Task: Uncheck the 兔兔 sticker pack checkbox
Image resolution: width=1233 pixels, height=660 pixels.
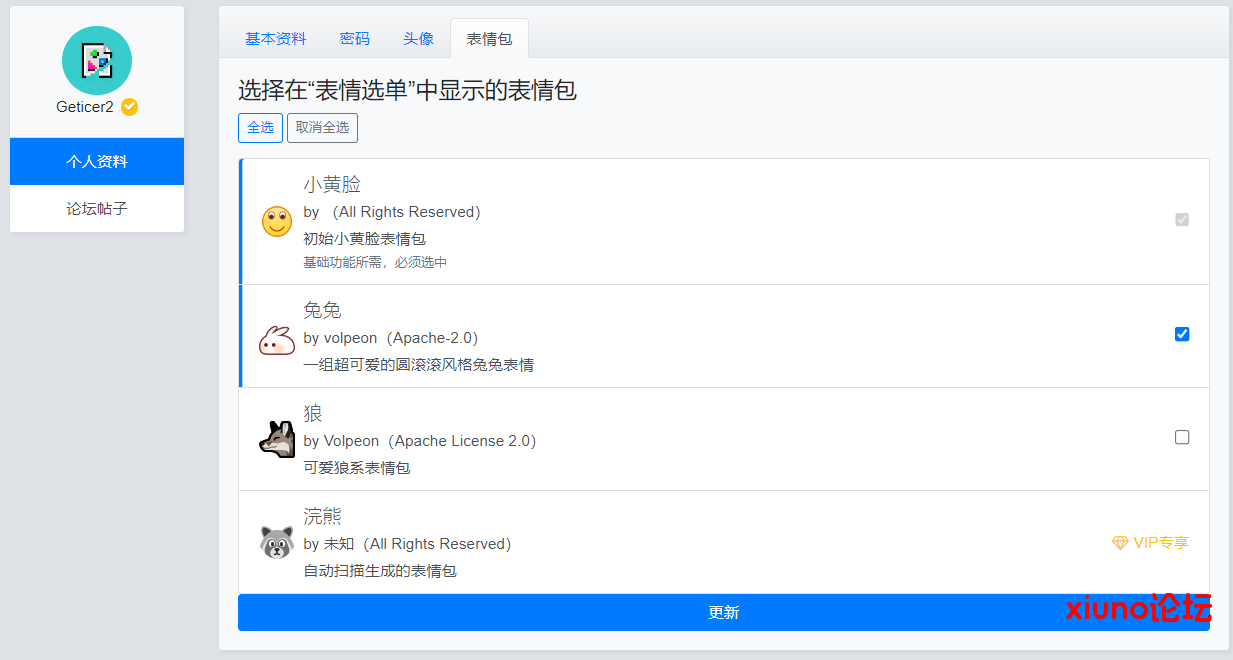Action: point(1182,334)
